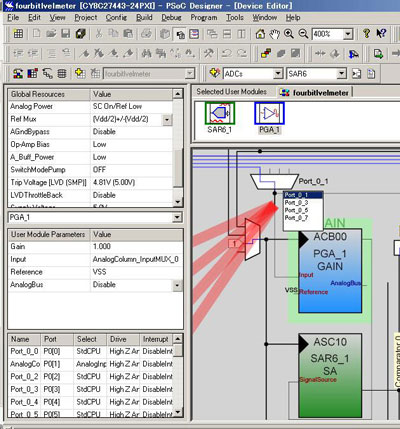400x429 pixels.
Task: Click the Save All icon
Action: coord(80,34)
